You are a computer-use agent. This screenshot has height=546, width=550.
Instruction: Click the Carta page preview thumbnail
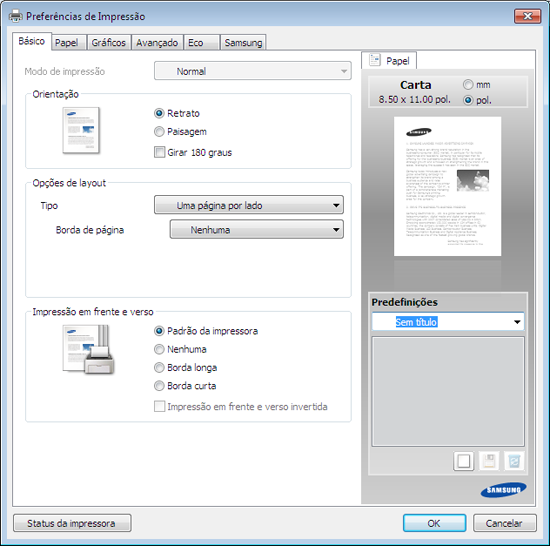[447, 186]
